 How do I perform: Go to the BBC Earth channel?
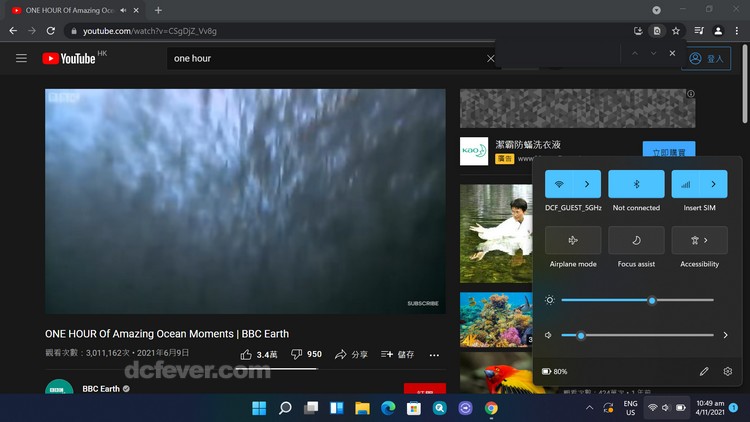(101, 389)
